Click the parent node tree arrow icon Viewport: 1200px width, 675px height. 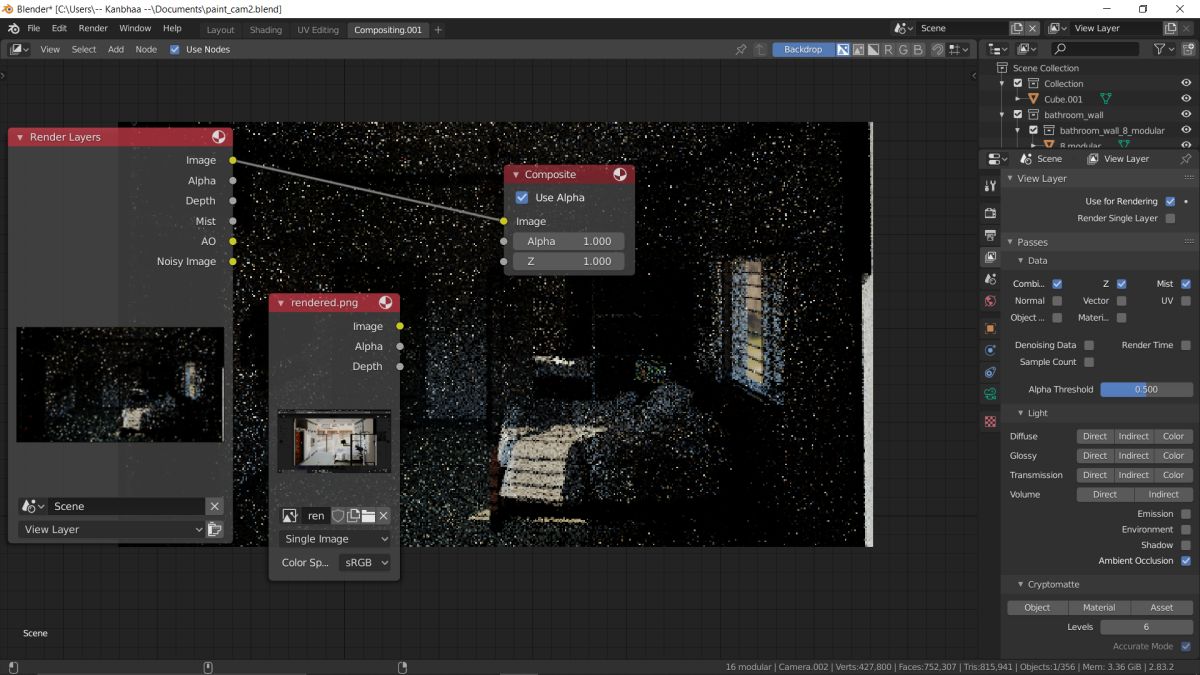(x=760, y=49)
